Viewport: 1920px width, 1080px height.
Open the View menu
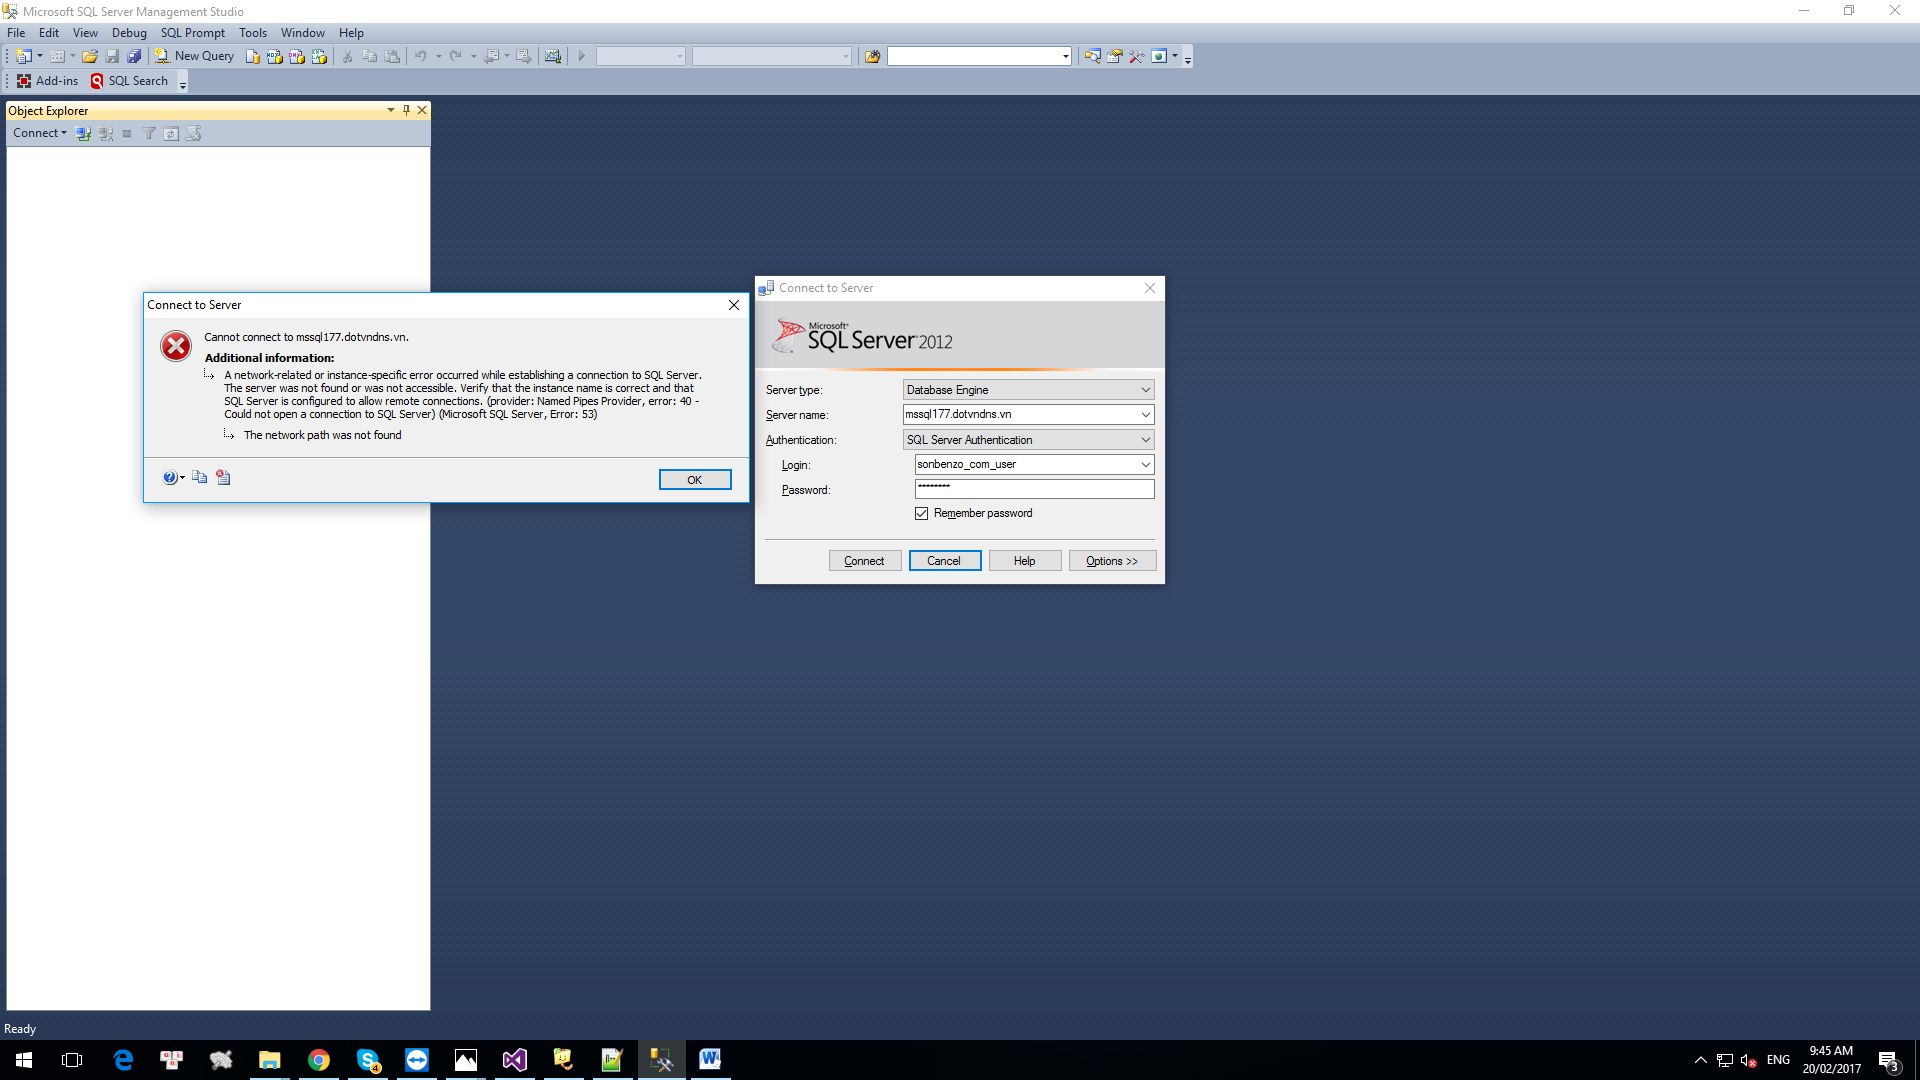click(85, 33)
